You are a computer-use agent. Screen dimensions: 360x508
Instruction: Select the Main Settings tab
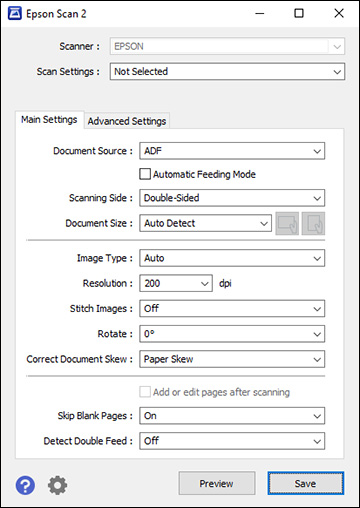(49, 120)
